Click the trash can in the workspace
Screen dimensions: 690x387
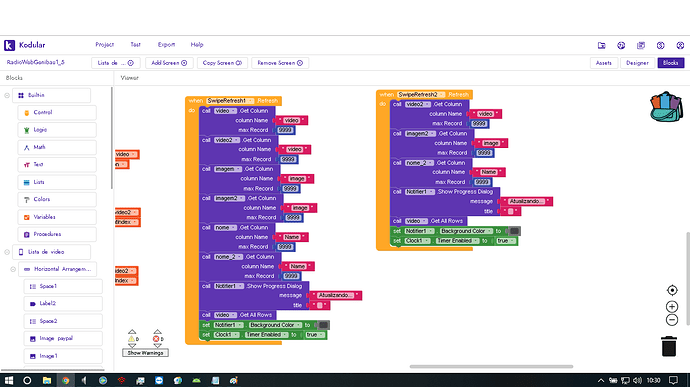(x=669, y=346)
